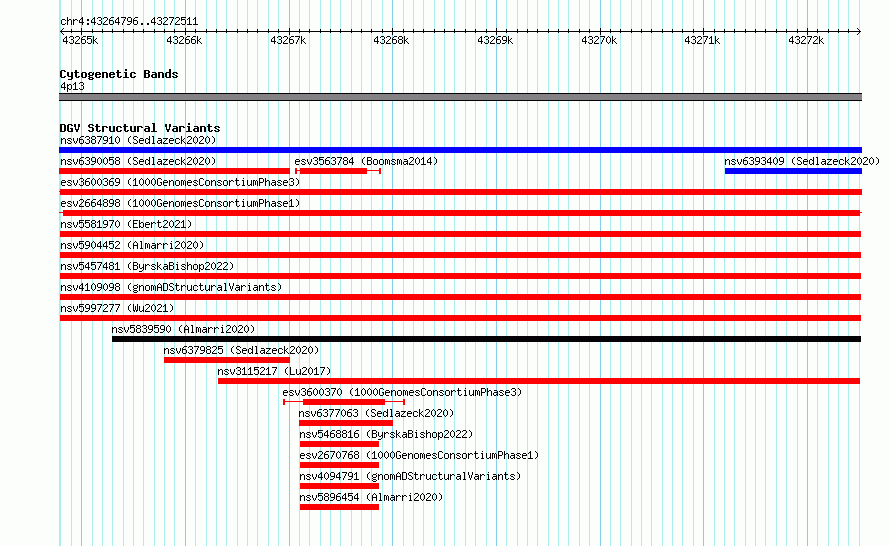The height and width of the screenshot is (546, 890).
Task: Open esv3563784 (Boomsma2014) label
Action: coord(366,161)
